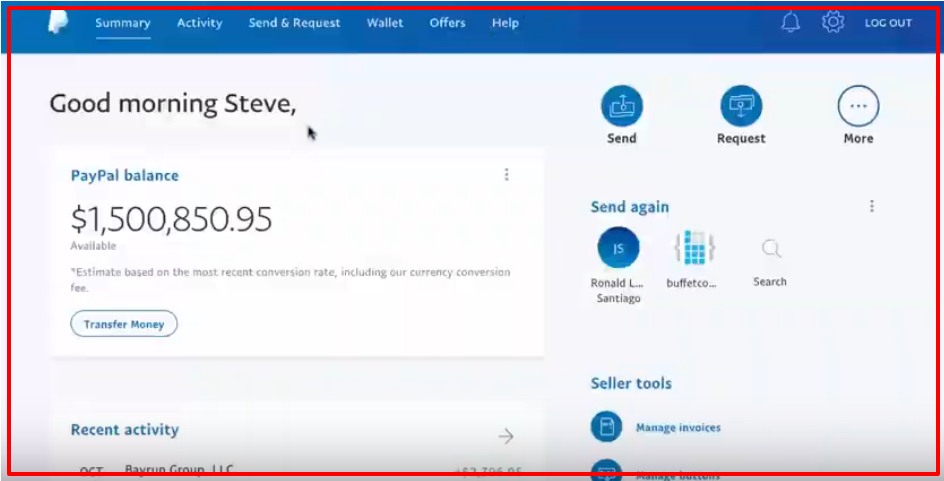Go to the Summary tab

(123, 23)
